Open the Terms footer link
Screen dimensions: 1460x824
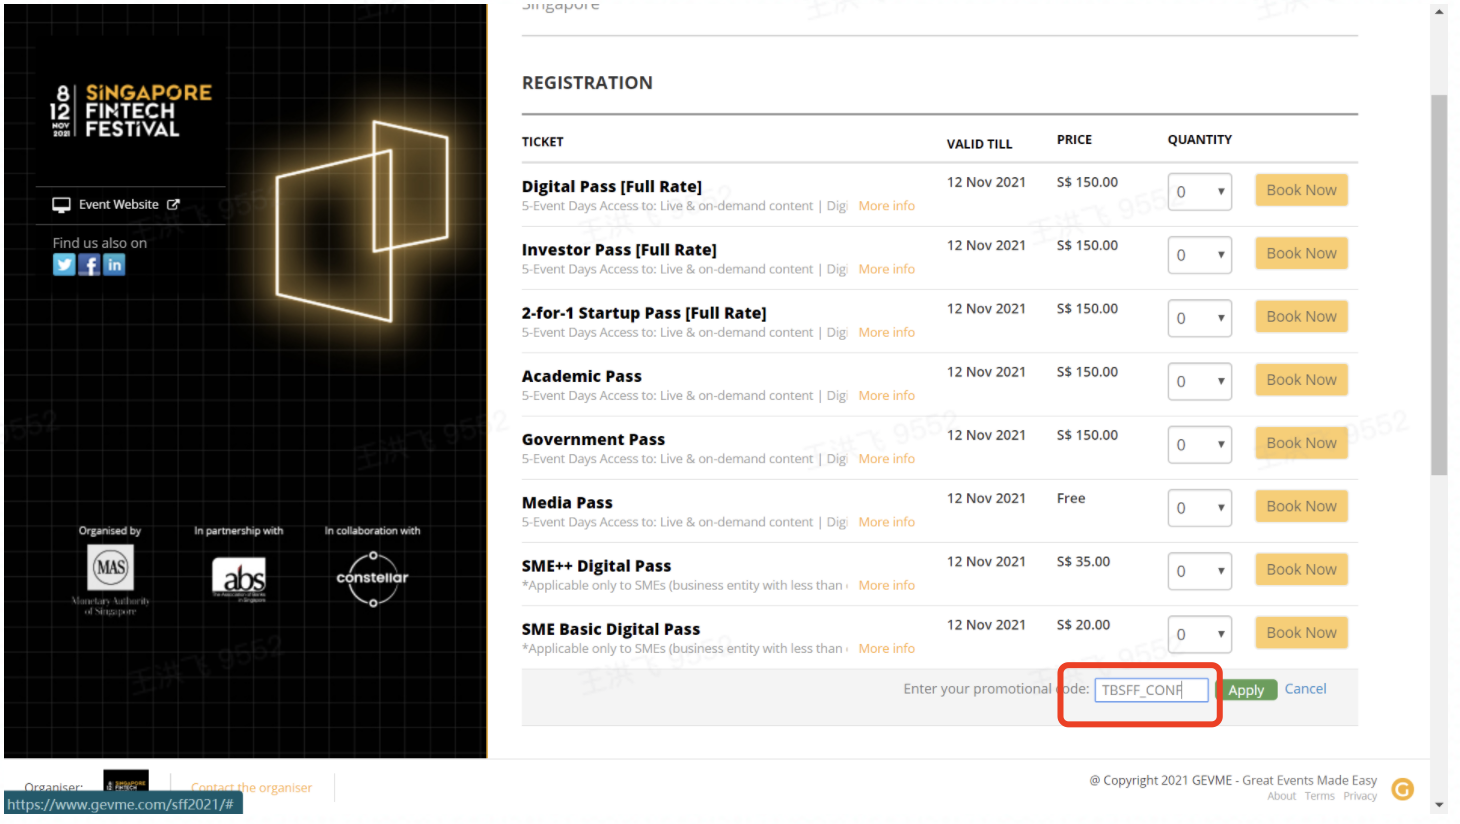click(x=1319, y=797)
